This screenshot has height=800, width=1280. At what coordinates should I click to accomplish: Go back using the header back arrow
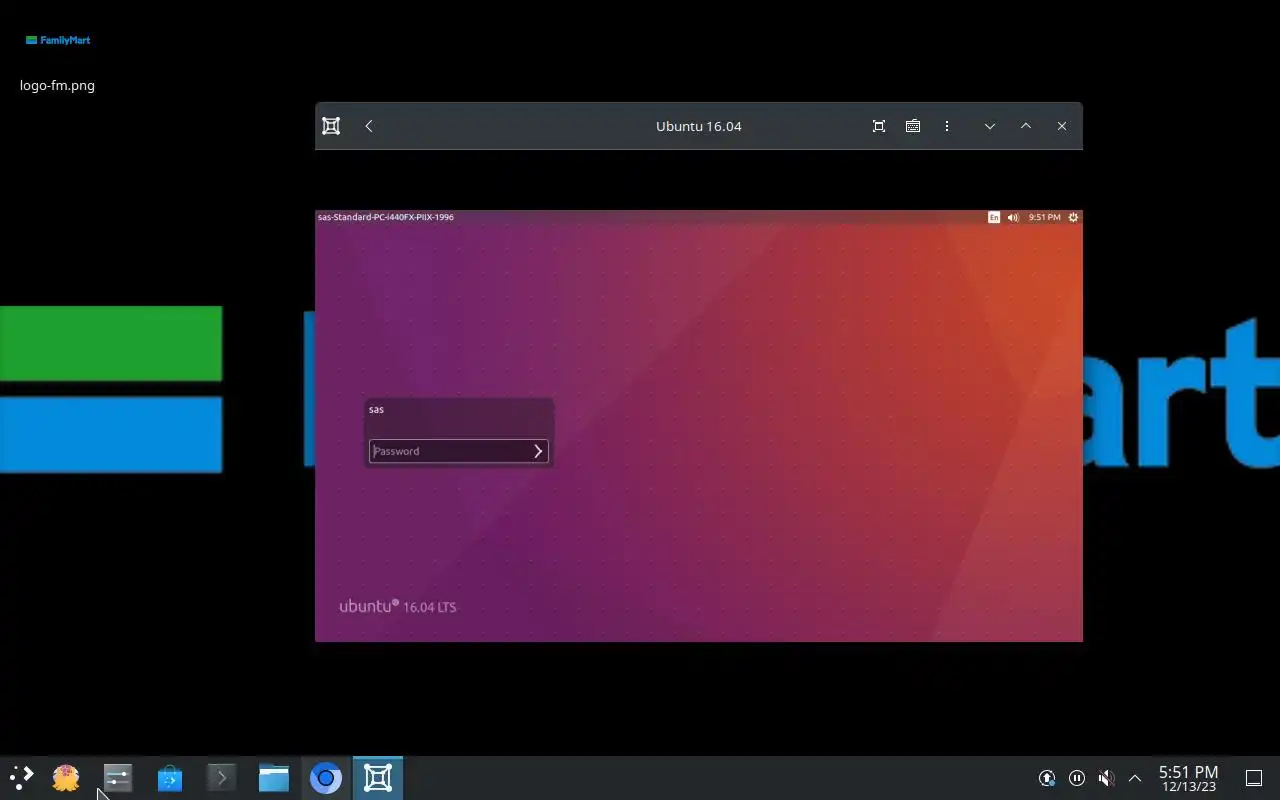click(369, 126)
